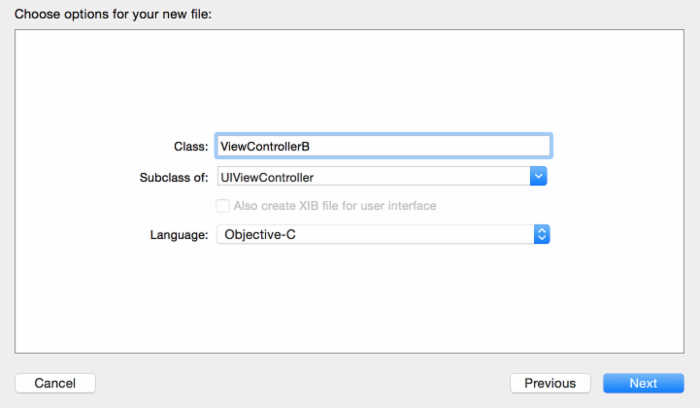Click the 'Class:' field label
The height and width of the screenshot is (408, 700).
tap(190, 146)
